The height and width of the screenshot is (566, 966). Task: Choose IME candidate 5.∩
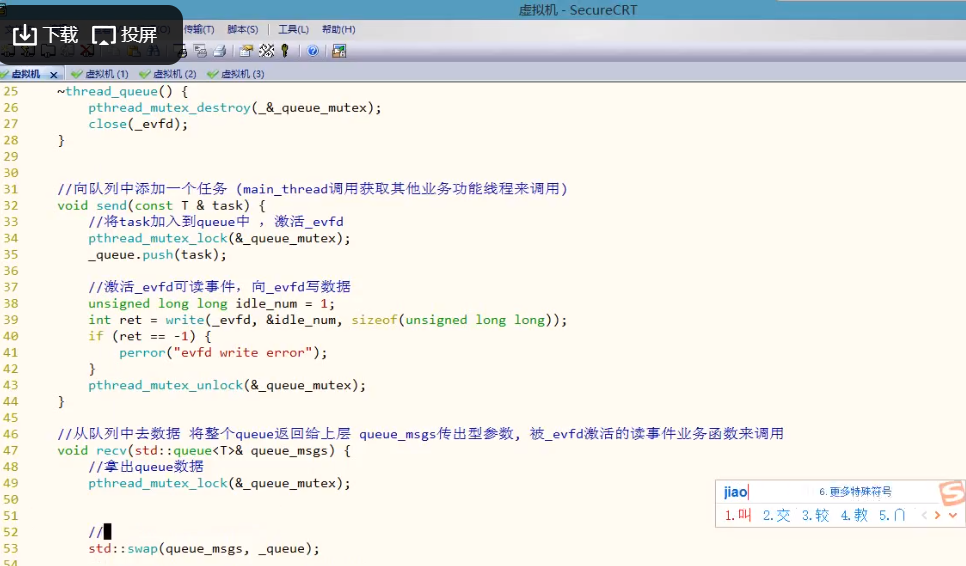click(892, 515)
